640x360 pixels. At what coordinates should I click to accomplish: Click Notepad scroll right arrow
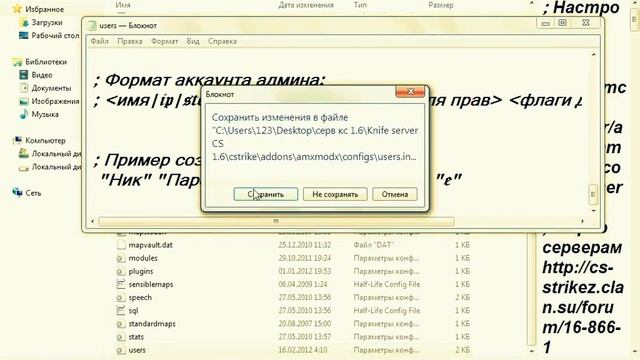582,221
